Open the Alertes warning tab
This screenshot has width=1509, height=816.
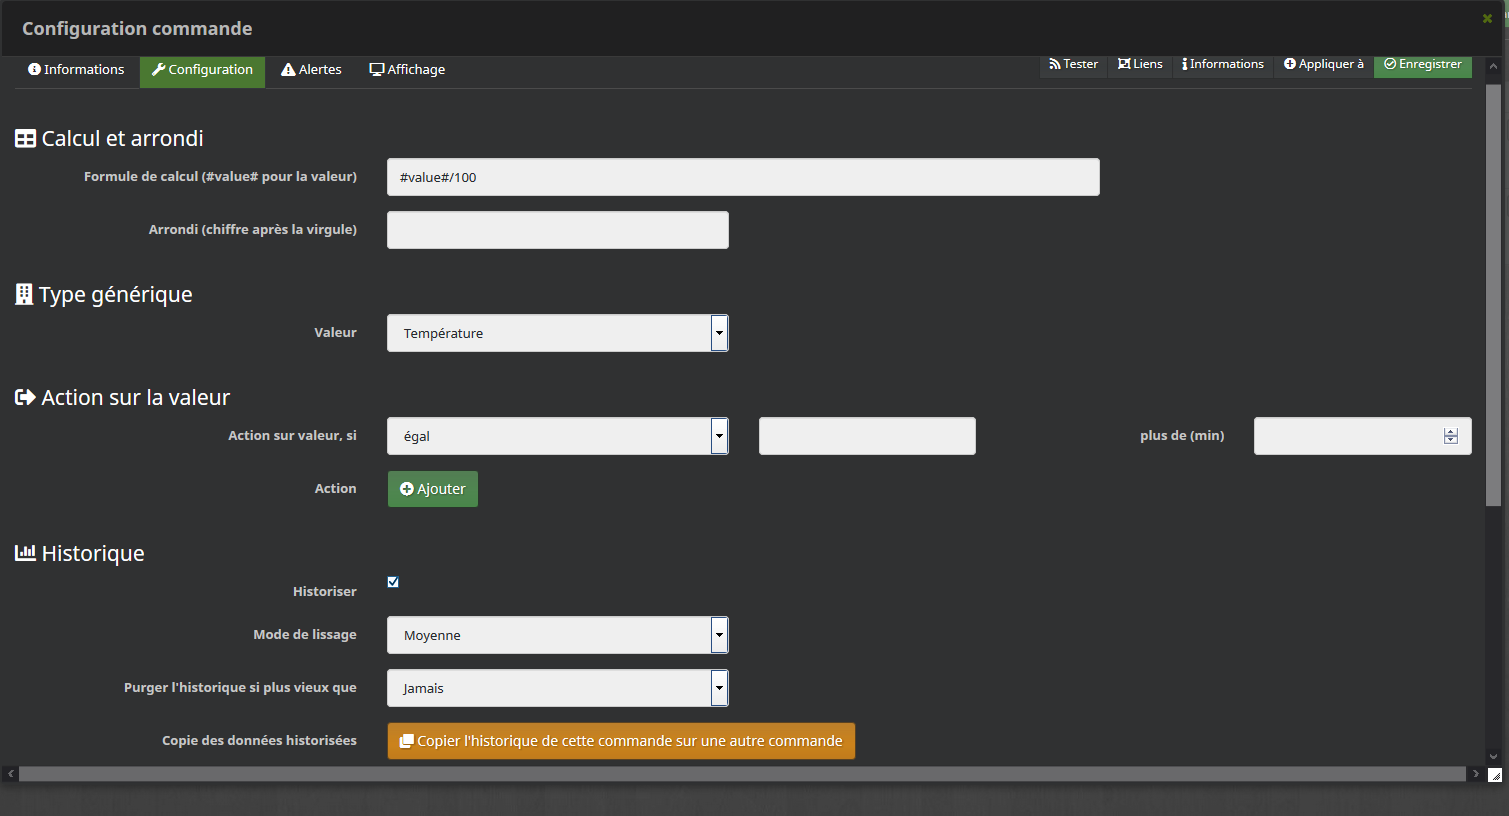click(x=311, y=70)
